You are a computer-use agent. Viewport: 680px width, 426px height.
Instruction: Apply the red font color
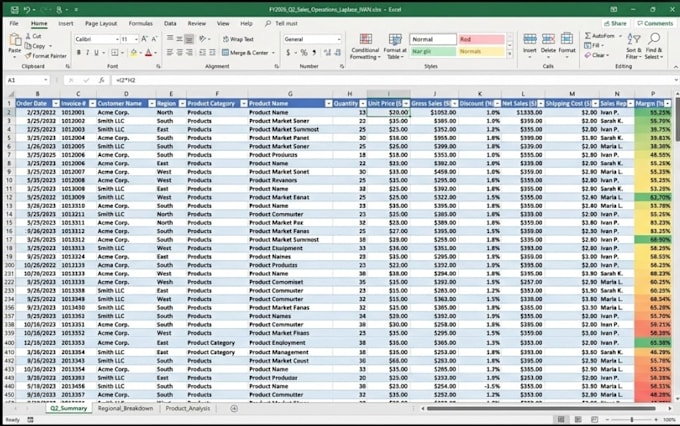point(149,53)
